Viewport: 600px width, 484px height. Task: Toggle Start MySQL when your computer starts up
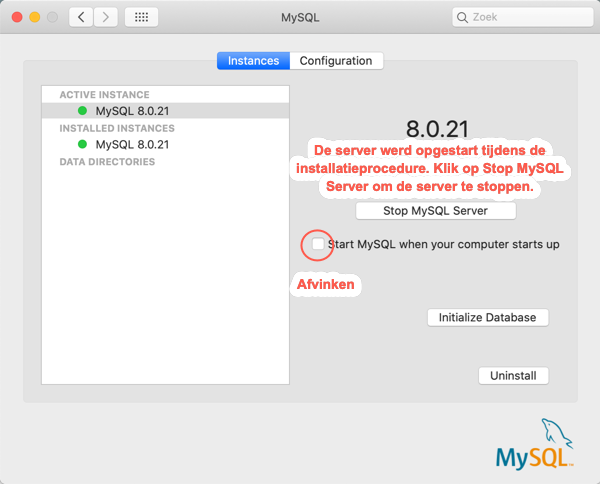[x=318, y=244]
